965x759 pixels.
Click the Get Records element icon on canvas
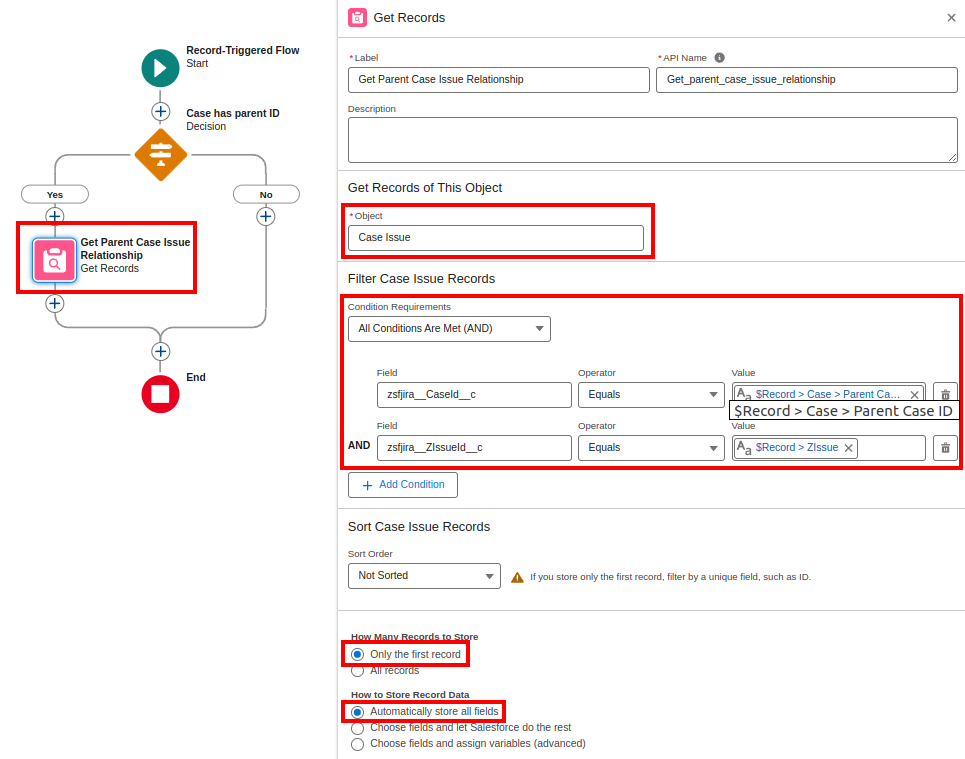(54, 260)
